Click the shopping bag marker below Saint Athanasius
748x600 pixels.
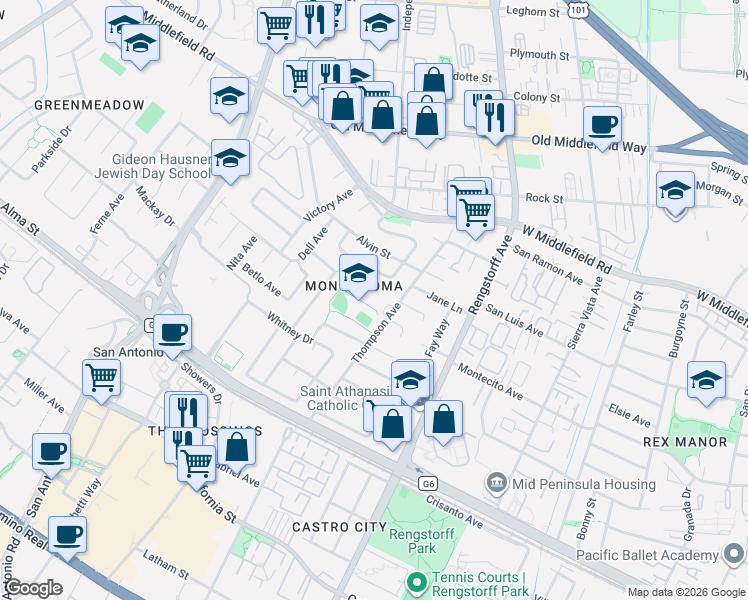pos(392,426)
